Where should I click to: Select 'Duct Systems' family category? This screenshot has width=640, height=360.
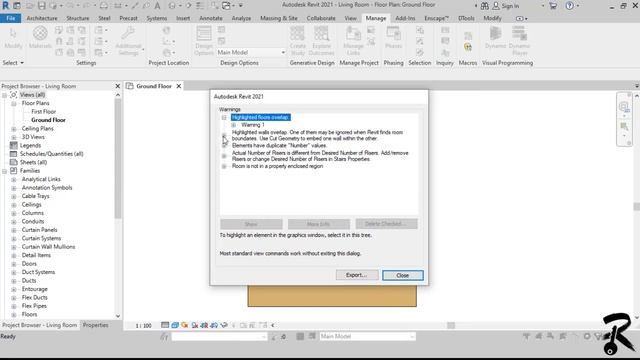pos(38,272)
